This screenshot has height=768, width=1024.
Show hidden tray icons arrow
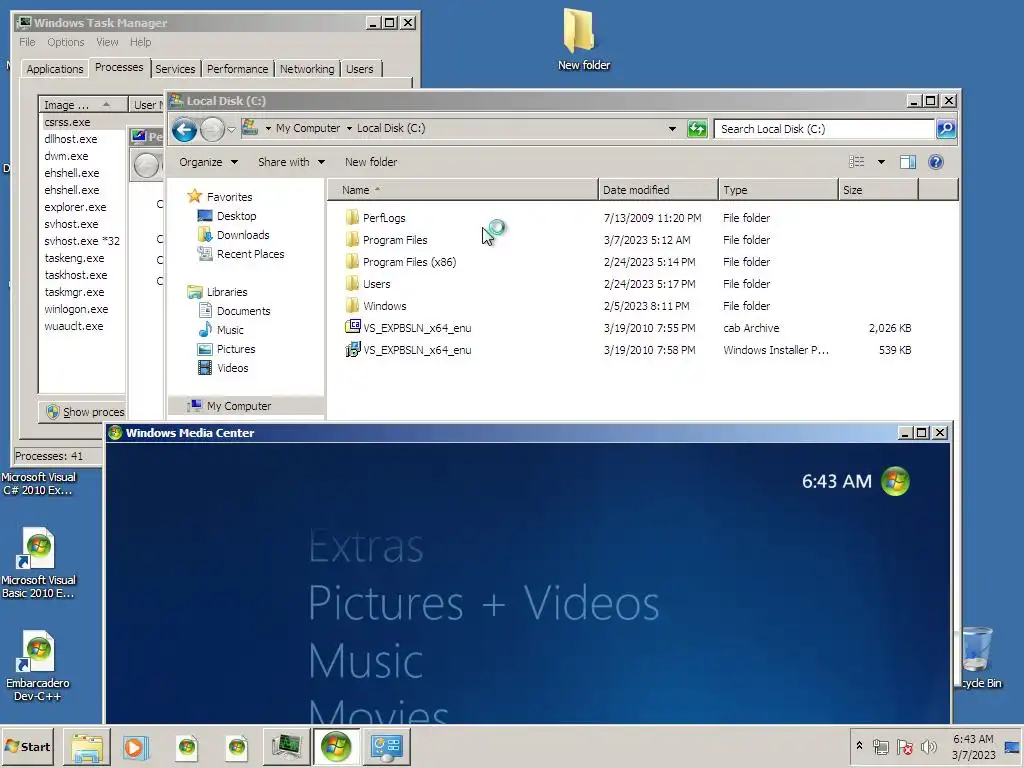coord(859,746)
